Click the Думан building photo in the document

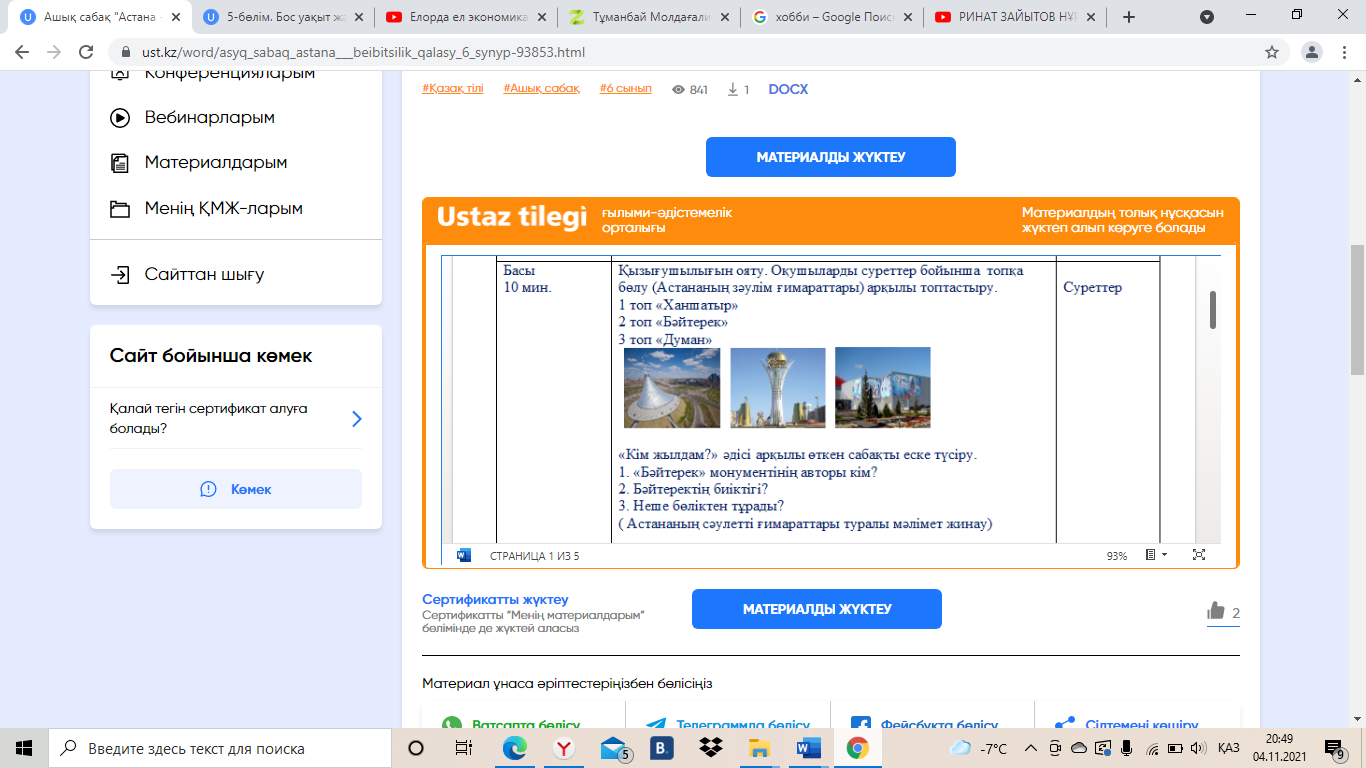pos(883,388)
